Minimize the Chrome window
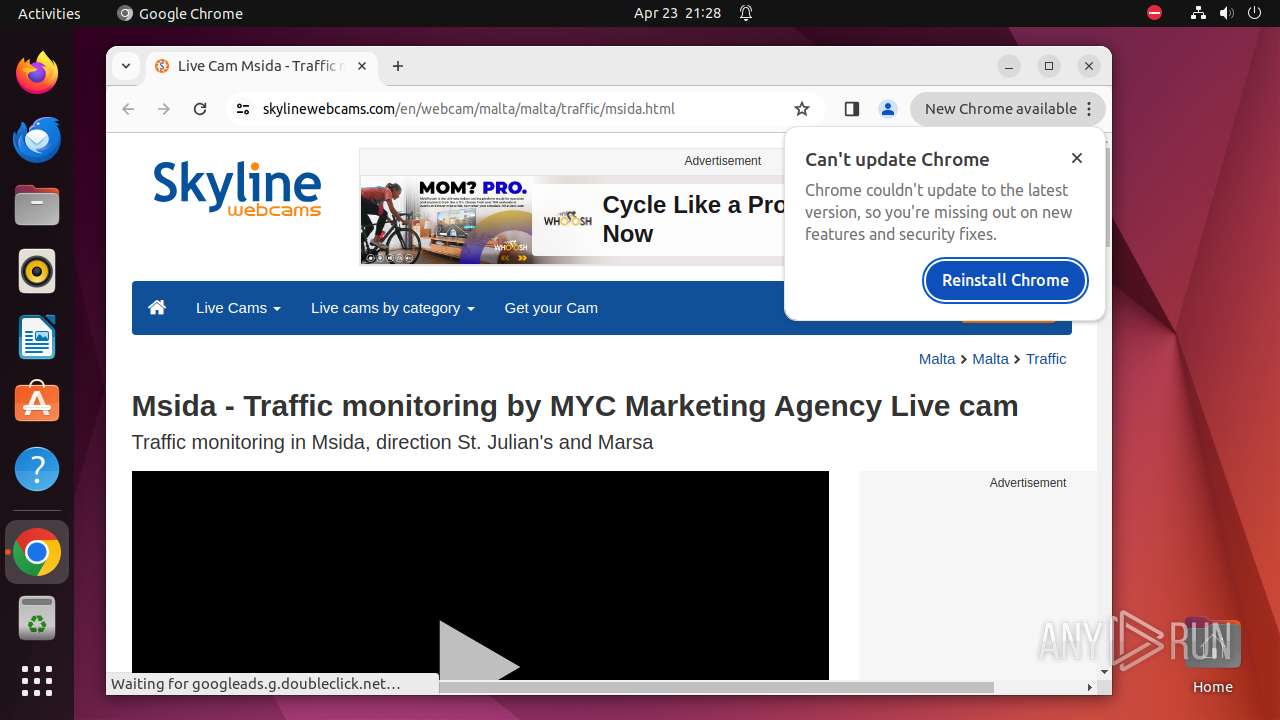Image resolution: width=1280 pixels, height=720 pixels. point(1009,66)
